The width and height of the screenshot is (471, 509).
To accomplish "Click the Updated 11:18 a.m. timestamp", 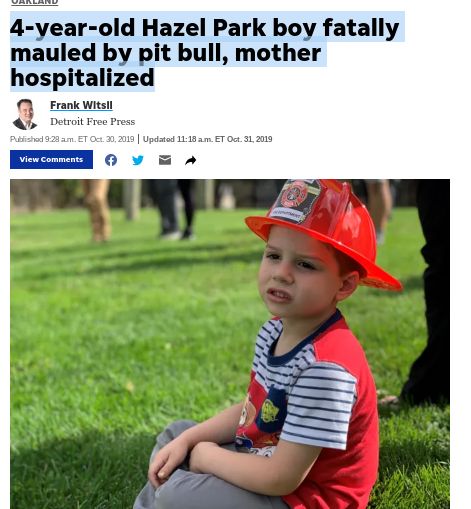I will pos(208,139).
